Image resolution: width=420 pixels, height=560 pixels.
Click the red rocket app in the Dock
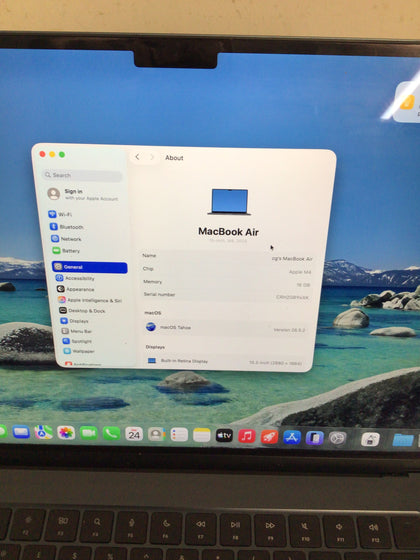tap(269, 437)
